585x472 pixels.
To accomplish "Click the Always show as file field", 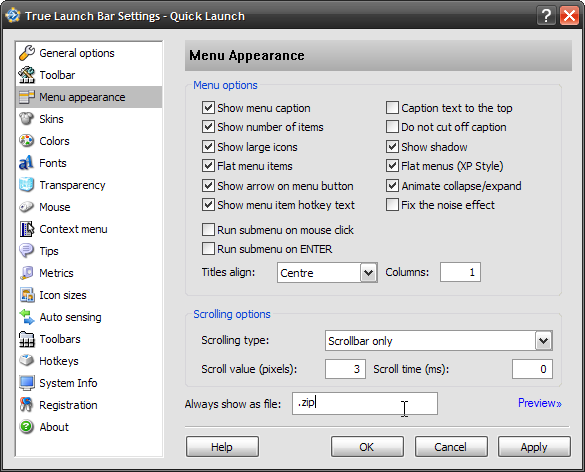I will click(365, 403).
